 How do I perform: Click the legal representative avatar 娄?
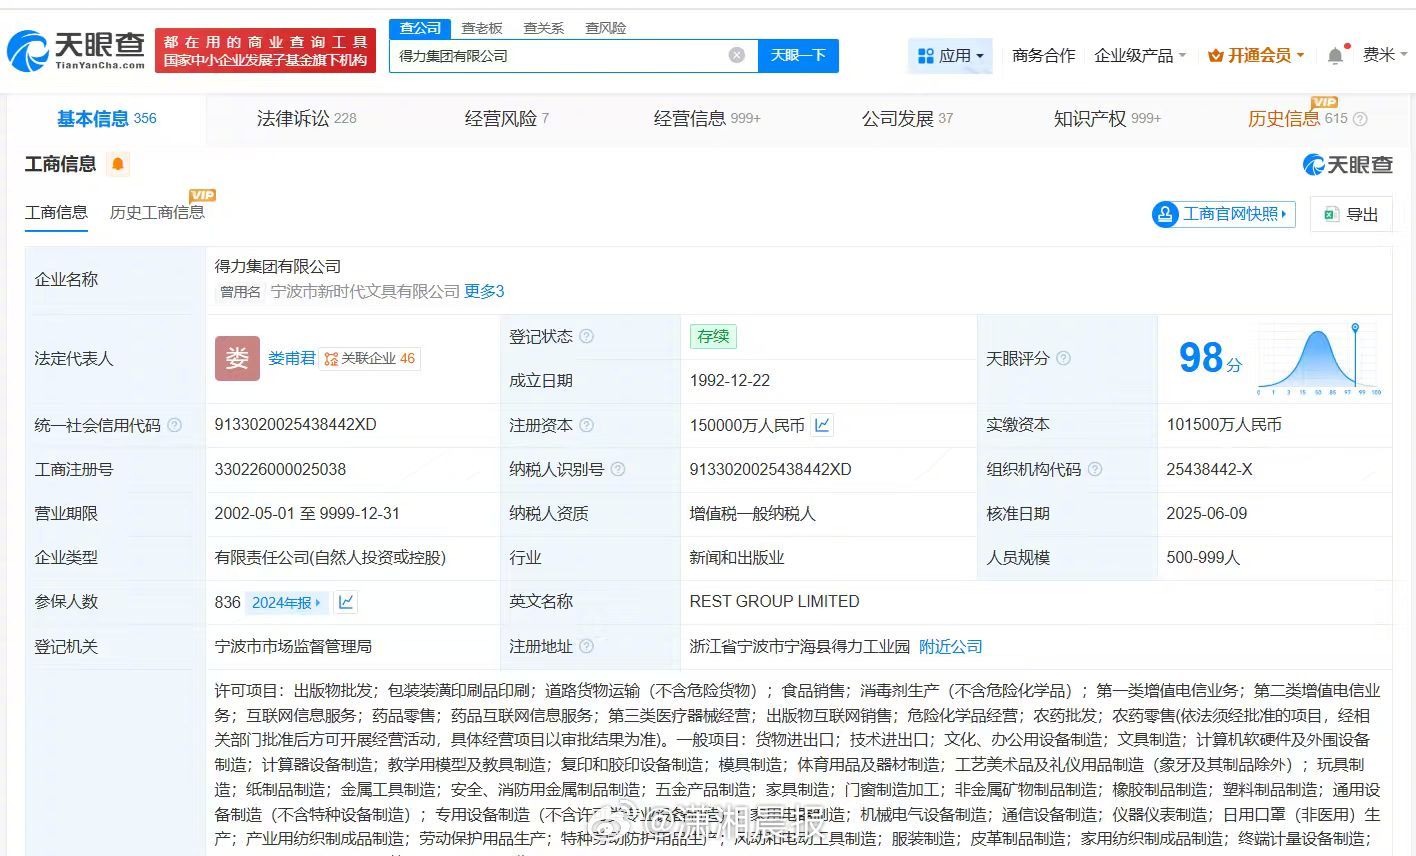click(x=237, y=358)
